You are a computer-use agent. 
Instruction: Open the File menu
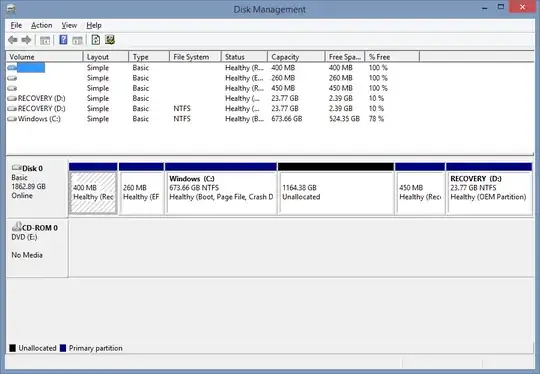(x=16, y=25)
